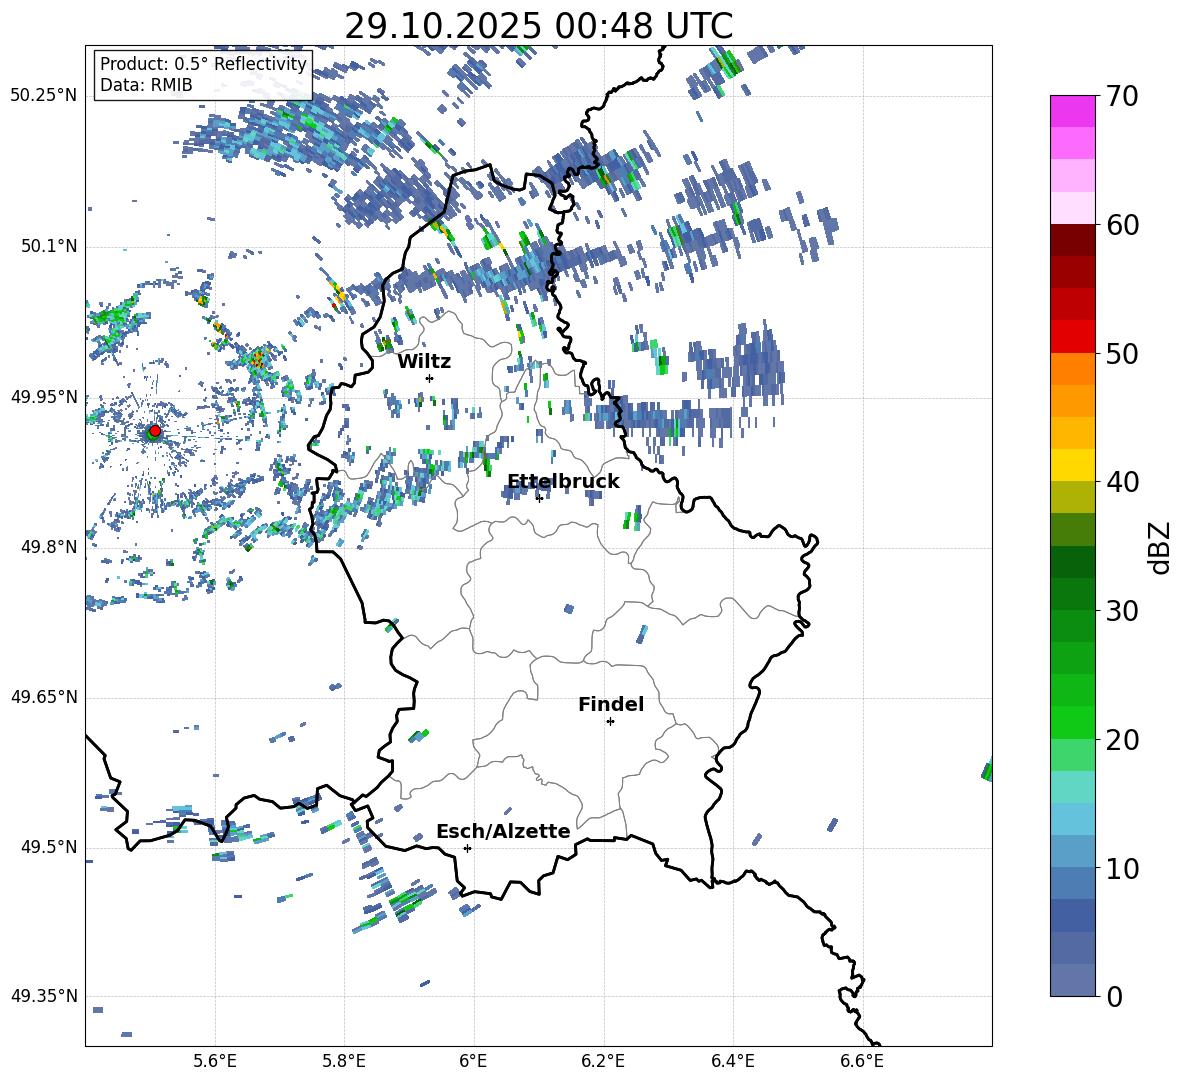Click the 70 colorbar tick label
Viewport: 1184px width, 1081px height.
[x=1122, y=96]
